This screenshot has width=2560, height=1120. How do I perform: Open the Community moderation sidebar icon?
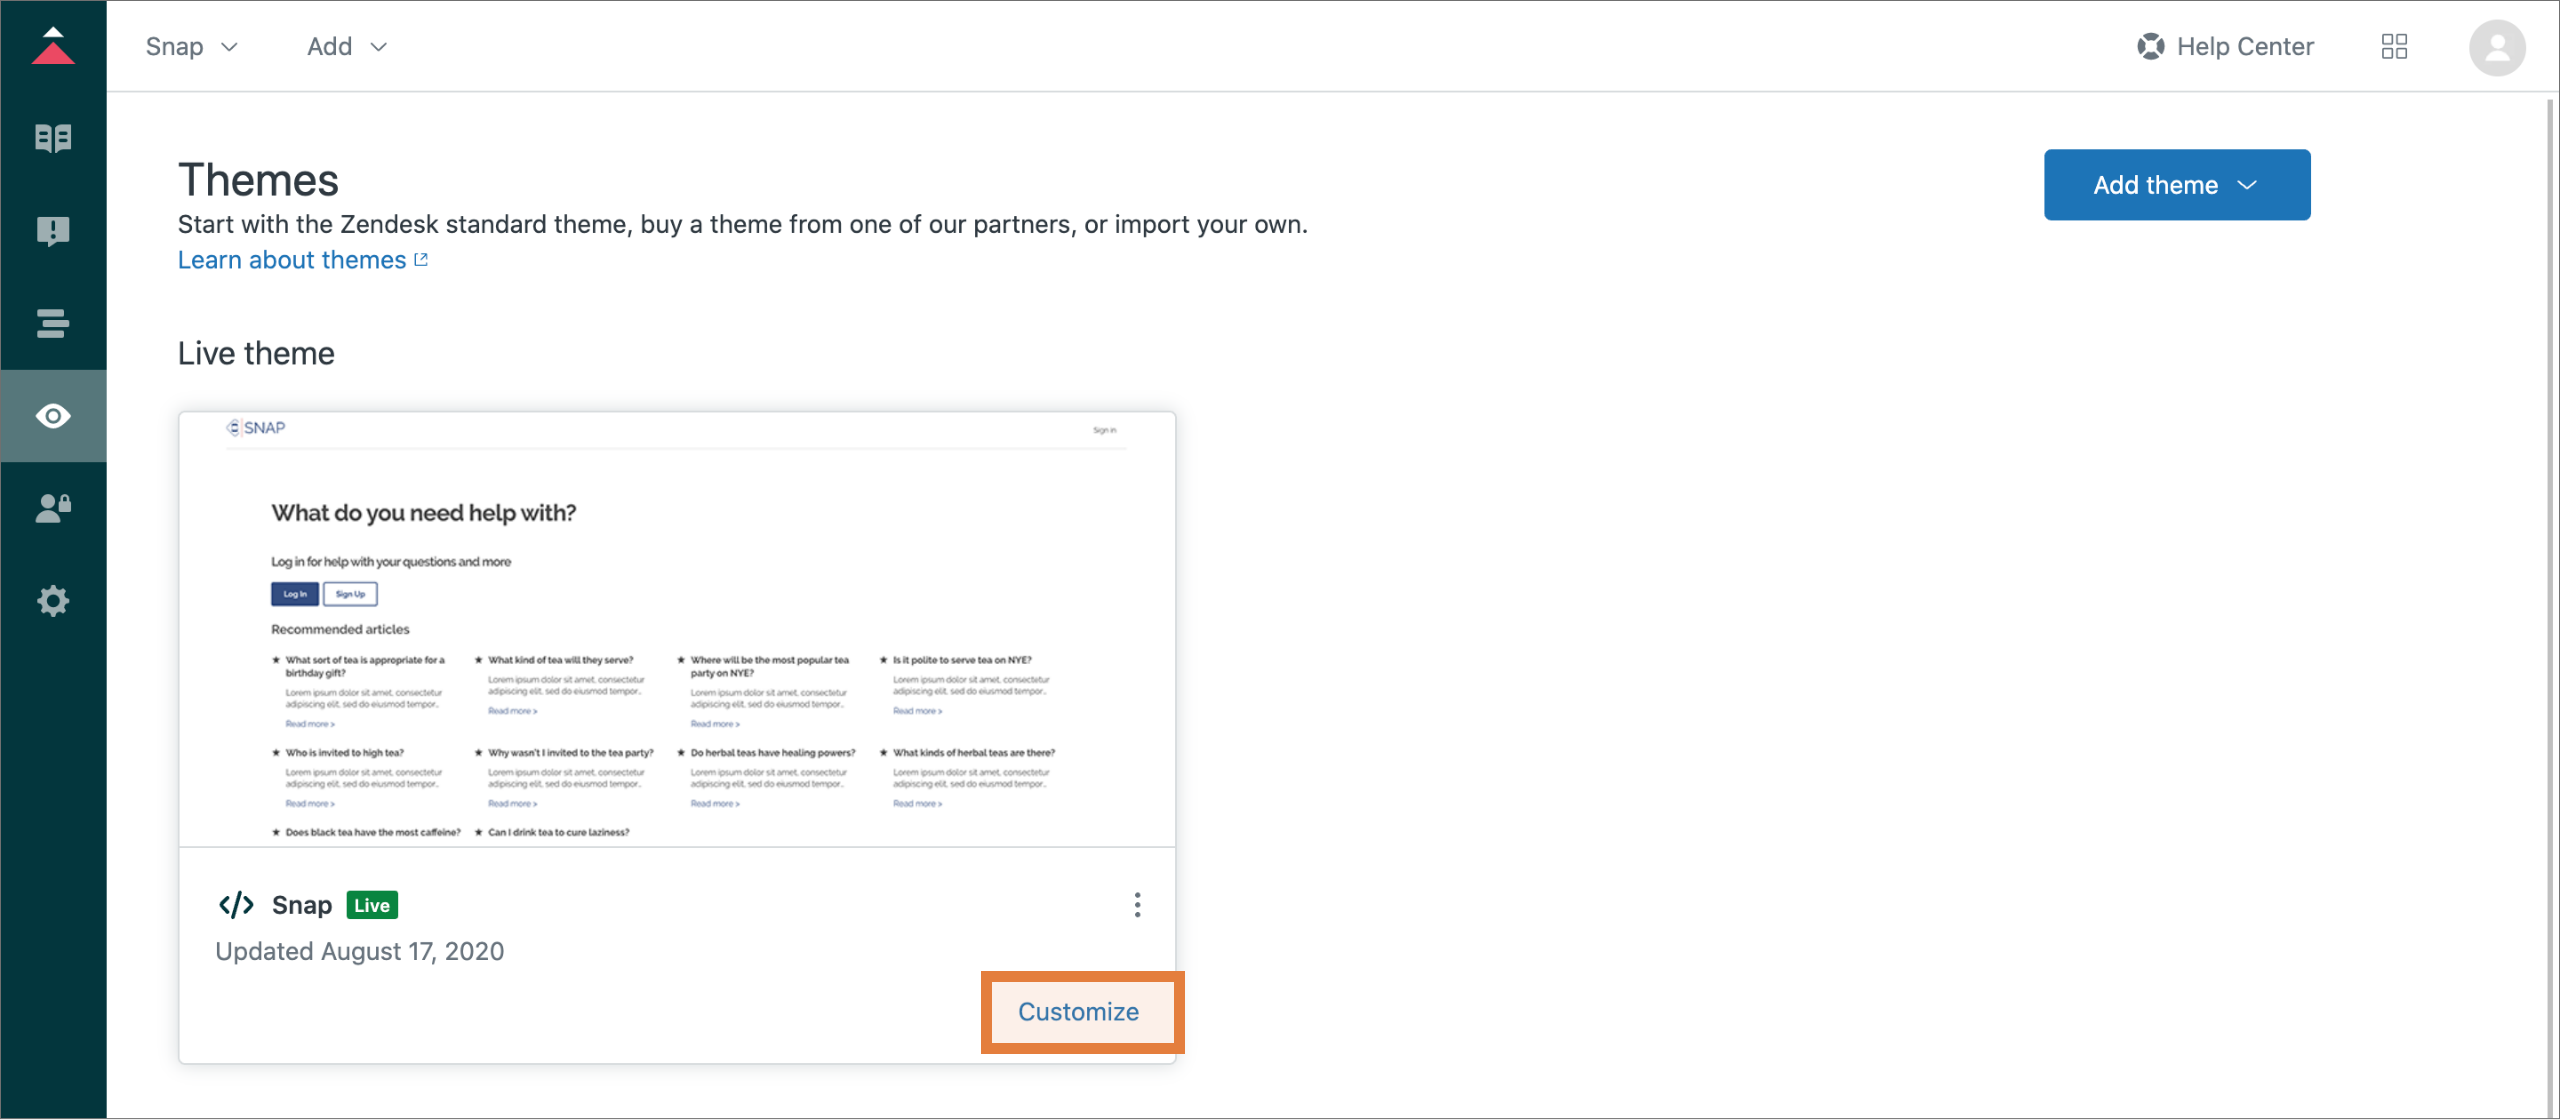(x=53, y=231)
